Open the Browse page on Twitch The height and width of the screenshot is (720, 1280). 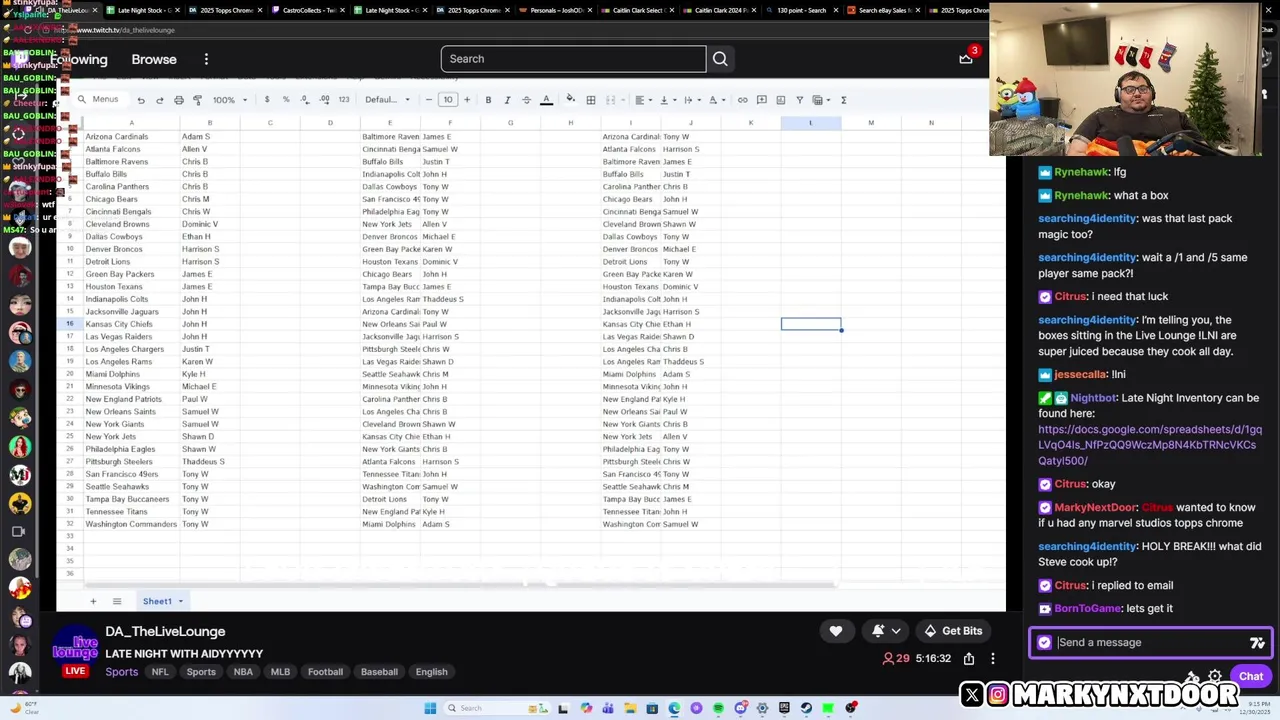pos(154,59)
